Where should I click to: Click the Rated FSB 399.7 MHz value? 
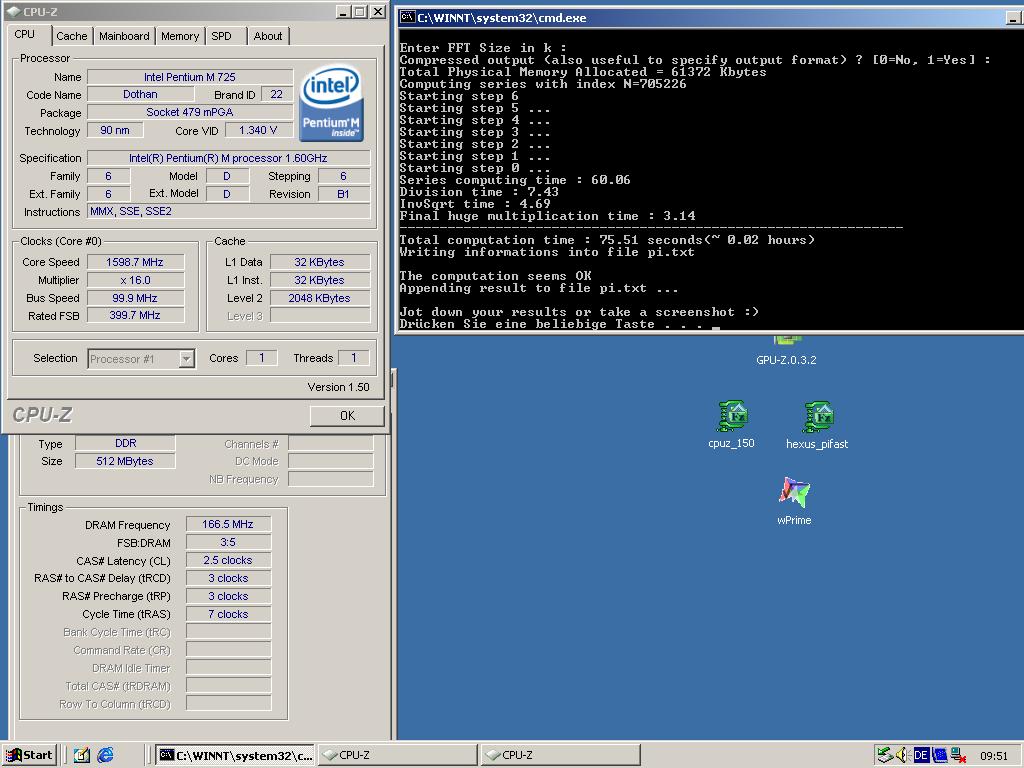[x=135, y=315]
